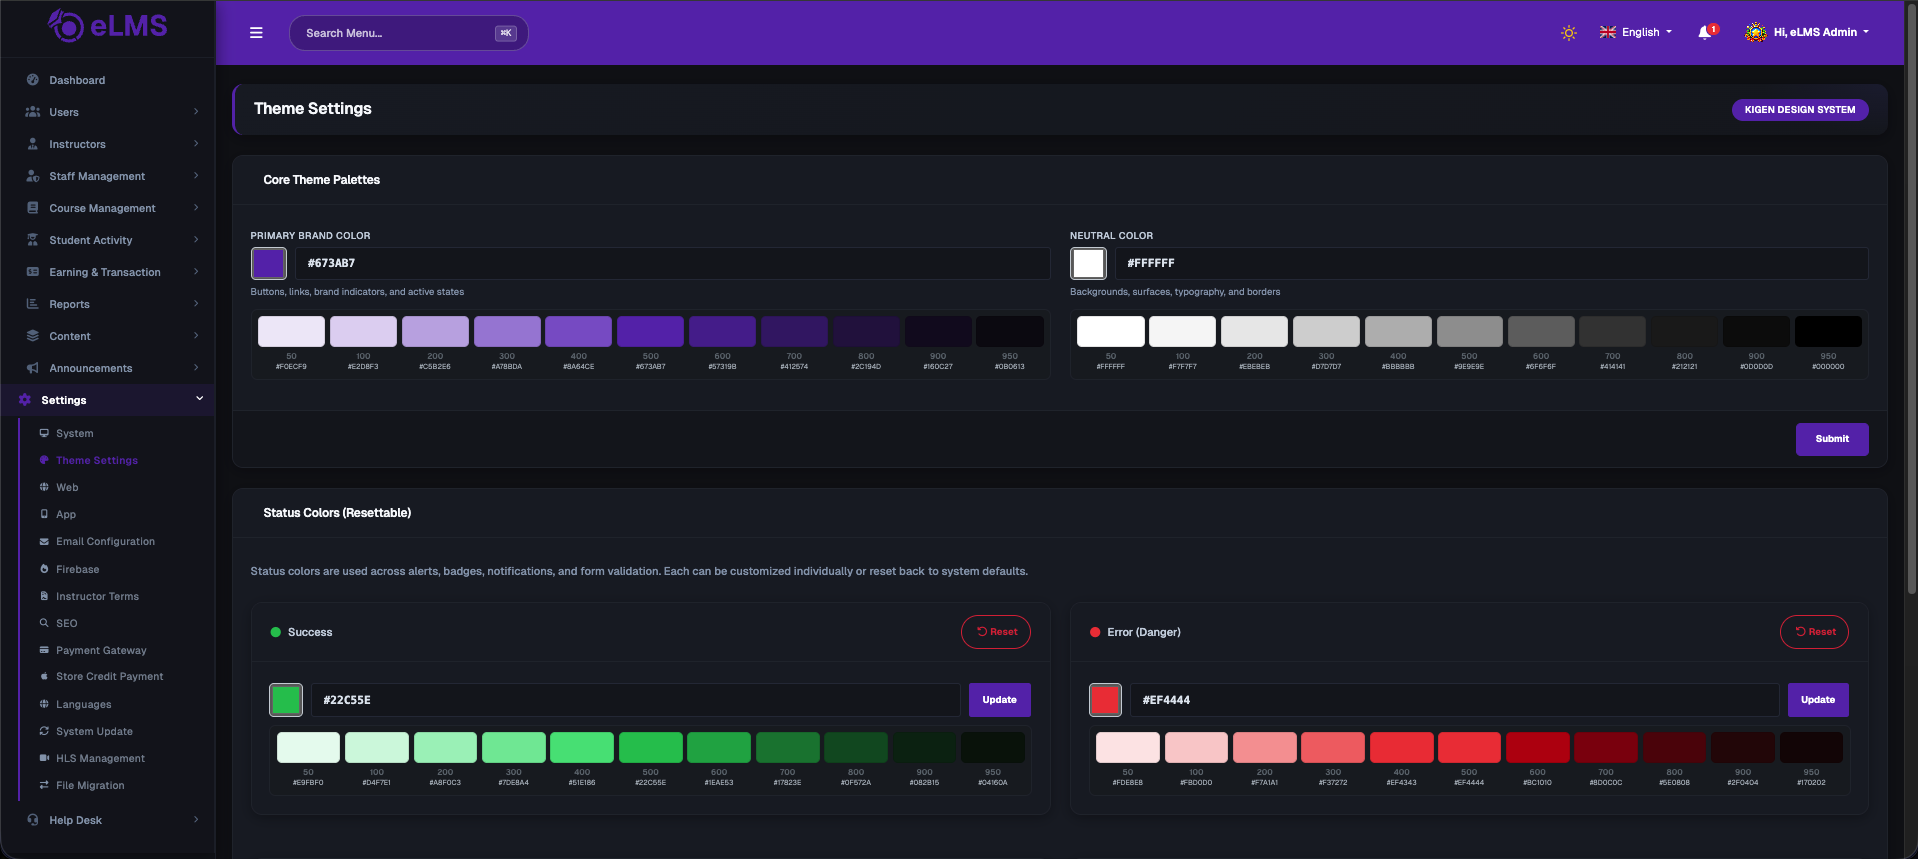
Task: Collapse the Settings menu chevron
Action: 199,399
